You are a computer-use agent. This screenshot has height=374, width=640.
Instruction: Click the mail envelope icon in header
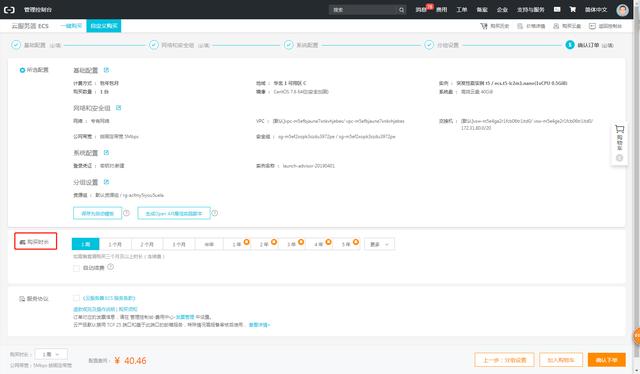tap(557, 9)
